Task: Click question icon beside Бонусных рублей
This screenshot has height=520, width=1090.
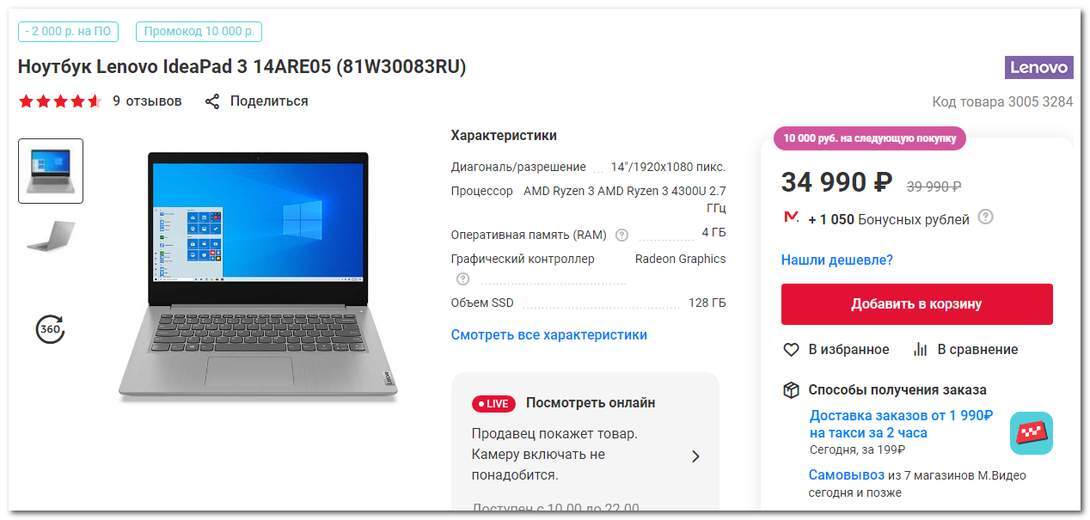Action: (x=985, y=217)
